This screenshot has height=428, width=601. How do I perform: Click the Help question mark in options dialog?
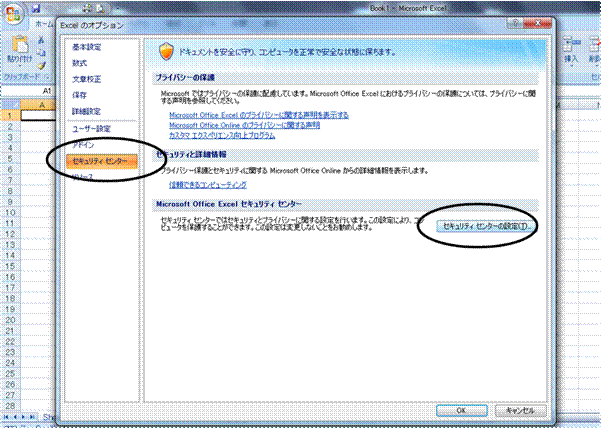tap(516, 23)
